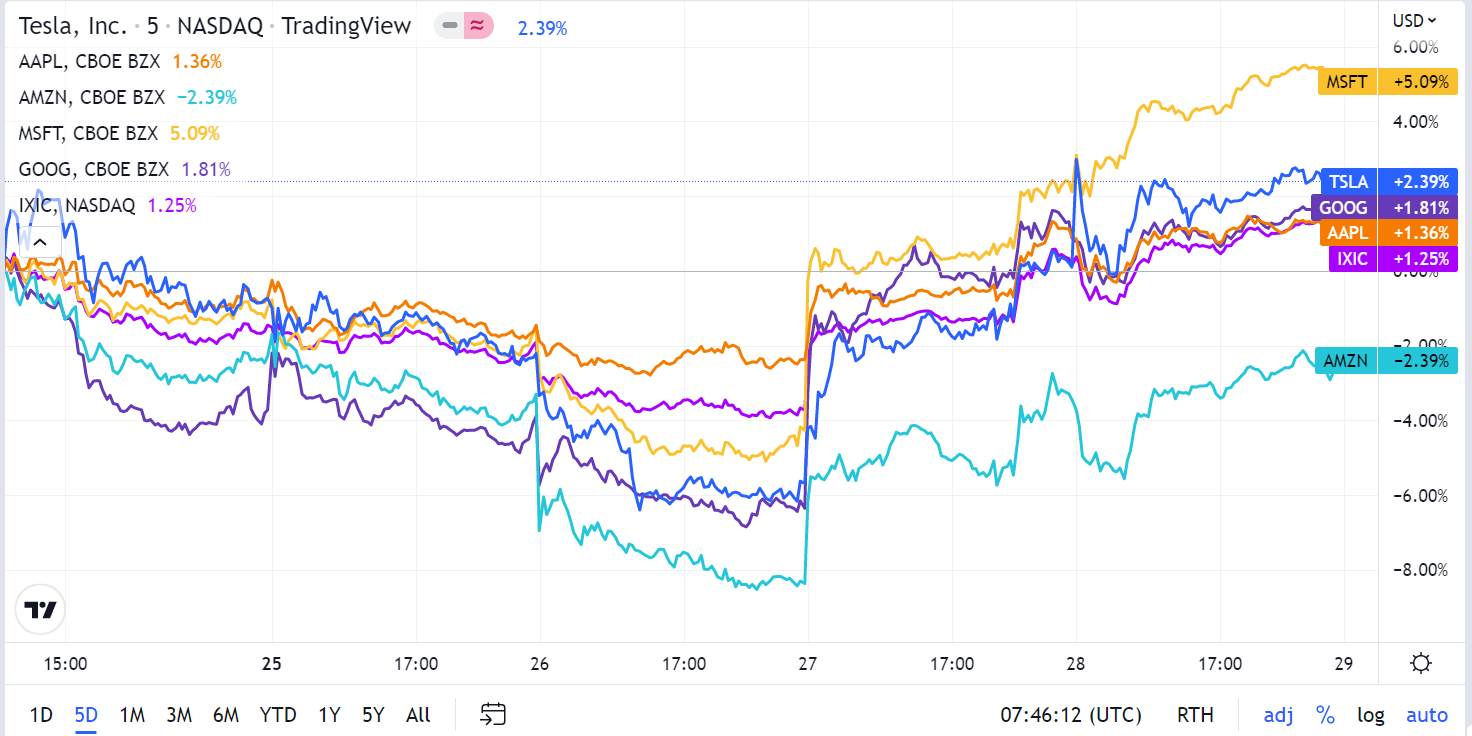Toggle the adj dividend adjustment
The height and width of the screenshot is (736, 1472).
(x=1278, y=714)
